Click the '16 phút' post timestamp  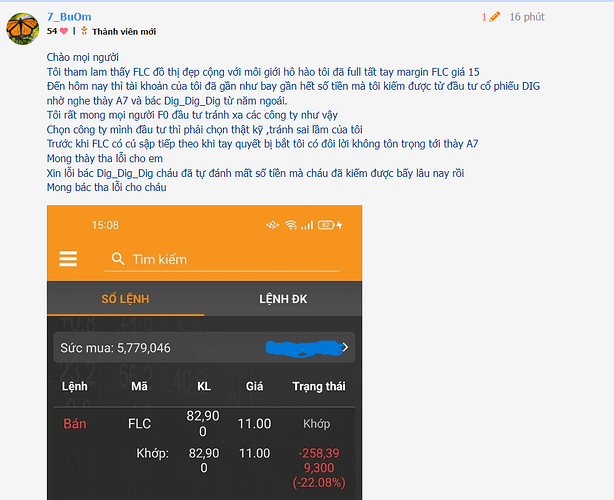click(527, 17)
